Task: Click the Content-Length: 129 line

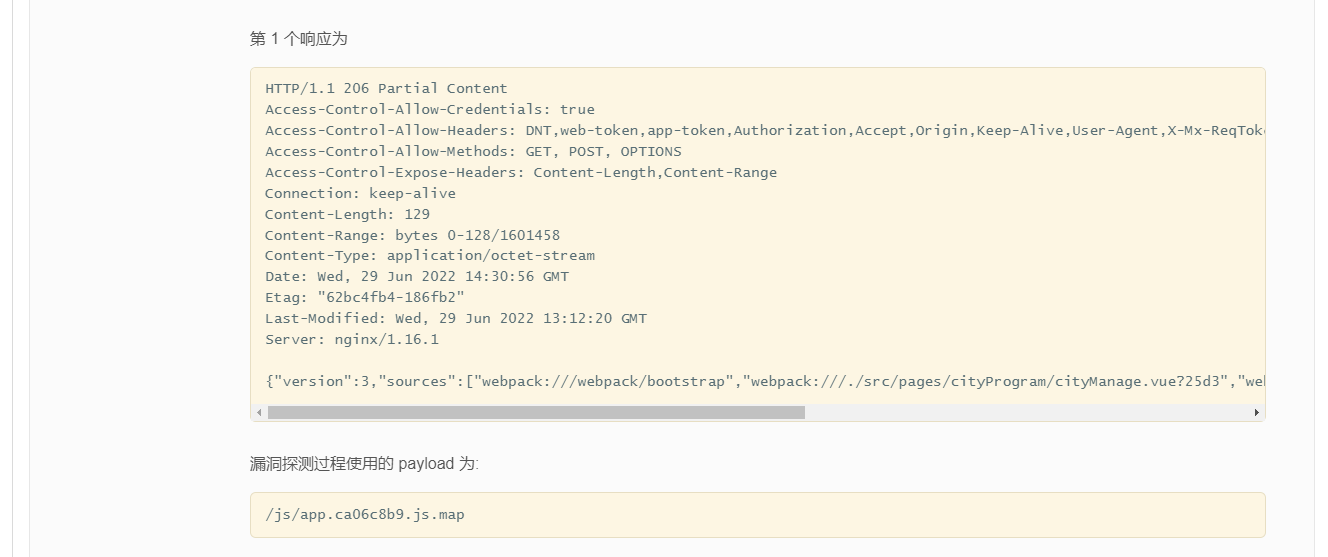Action: point(347,214)
